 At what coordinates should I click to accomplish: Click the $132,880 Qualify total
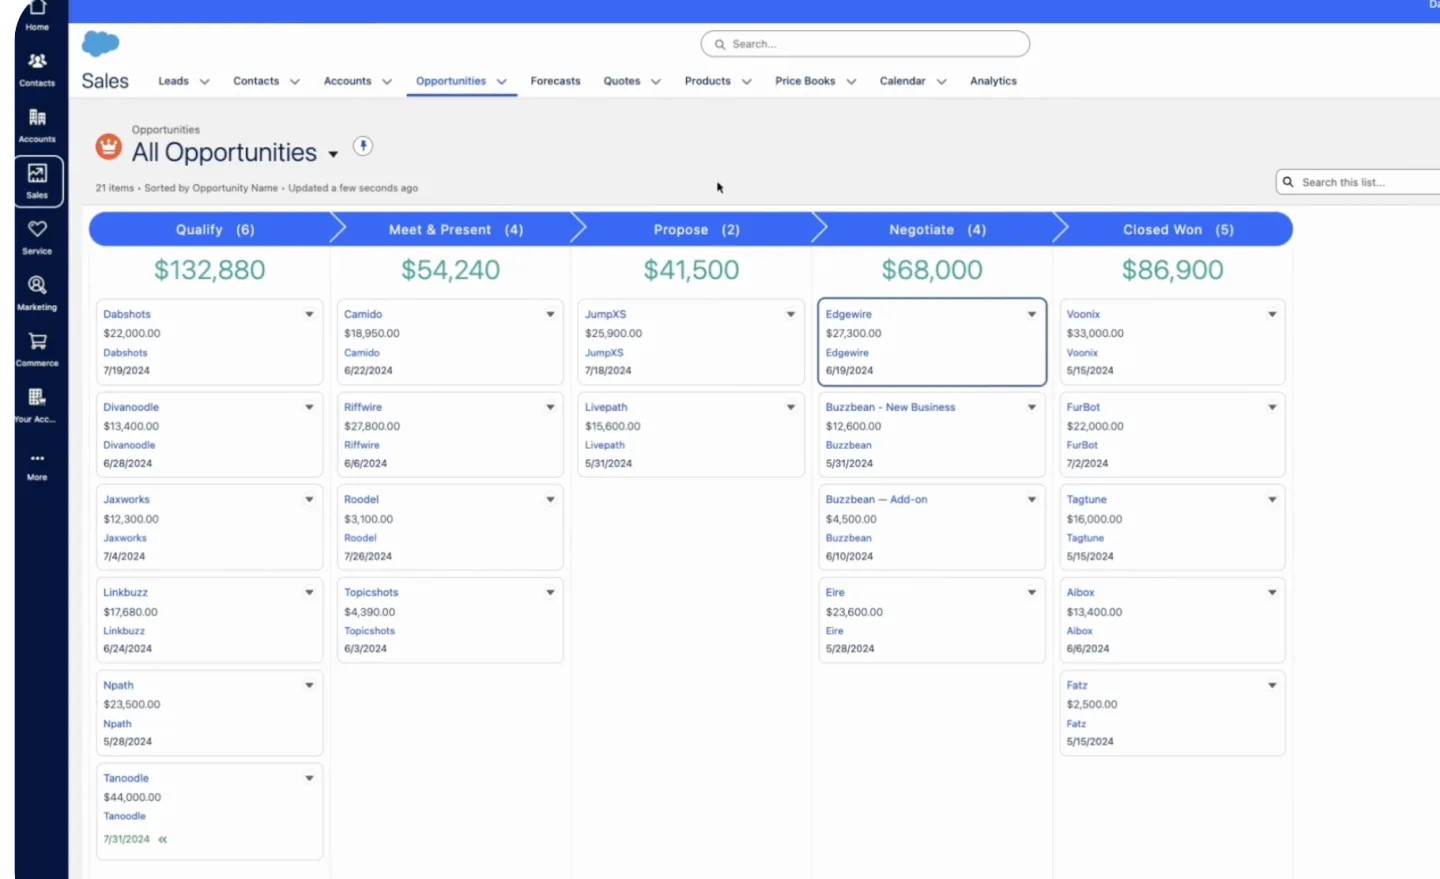pos(209,270)
